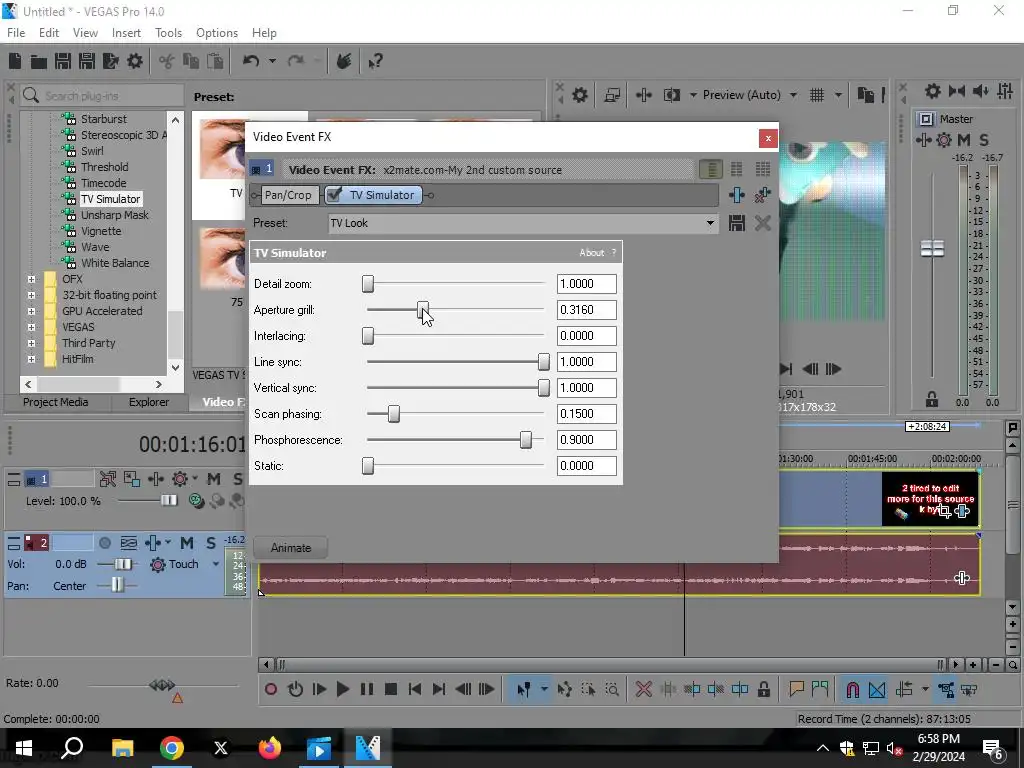Go to start of project

point(415,689)
